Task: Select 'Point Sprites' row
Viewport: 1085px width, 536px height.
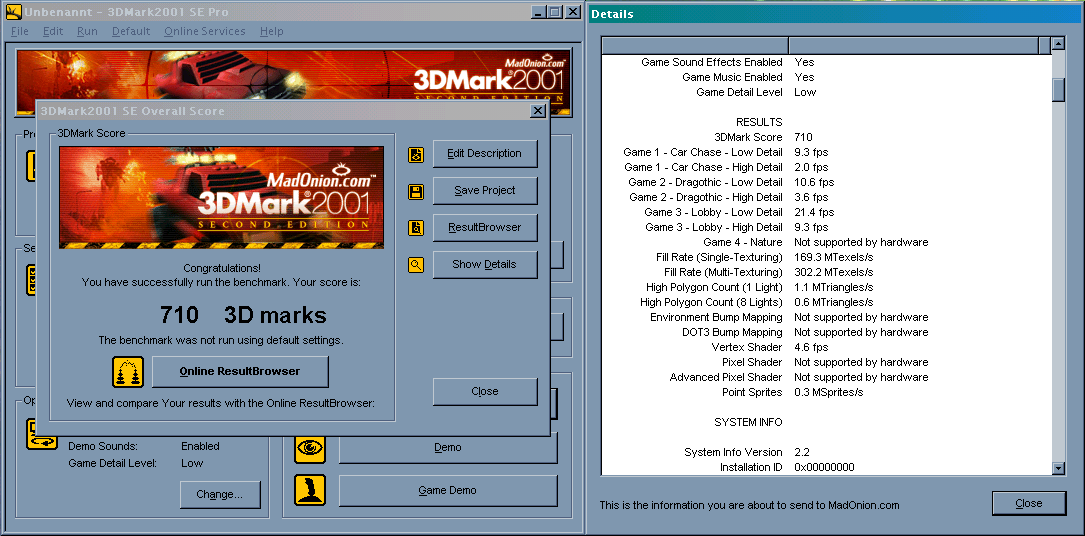Action: click(x=826, y=392)
